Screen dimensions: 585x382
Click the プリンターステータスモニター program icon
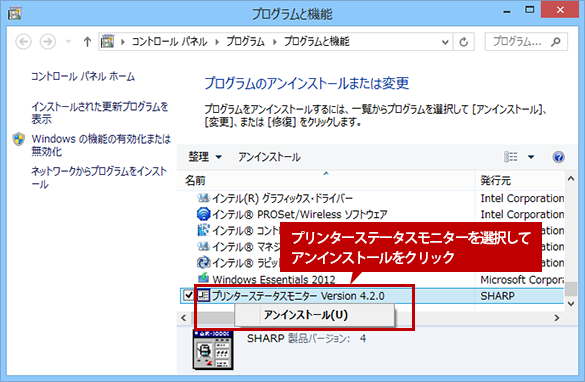203,295
